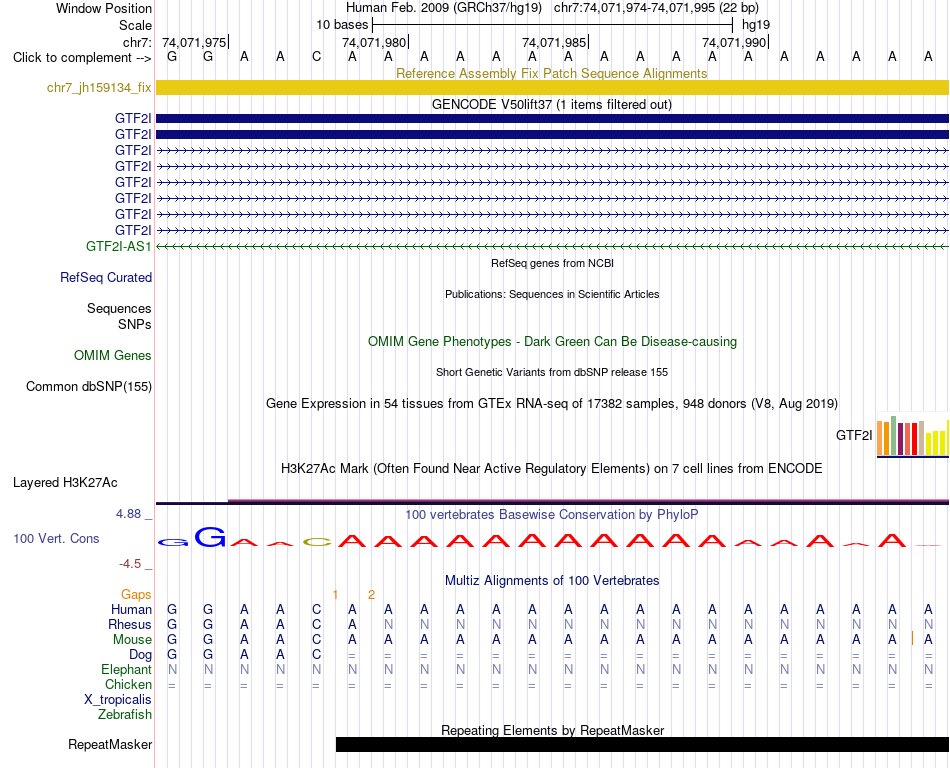Click the GTF2I label beside the GTEx bar chart
The image size is (950, 768).
click(x=854, y=435)
